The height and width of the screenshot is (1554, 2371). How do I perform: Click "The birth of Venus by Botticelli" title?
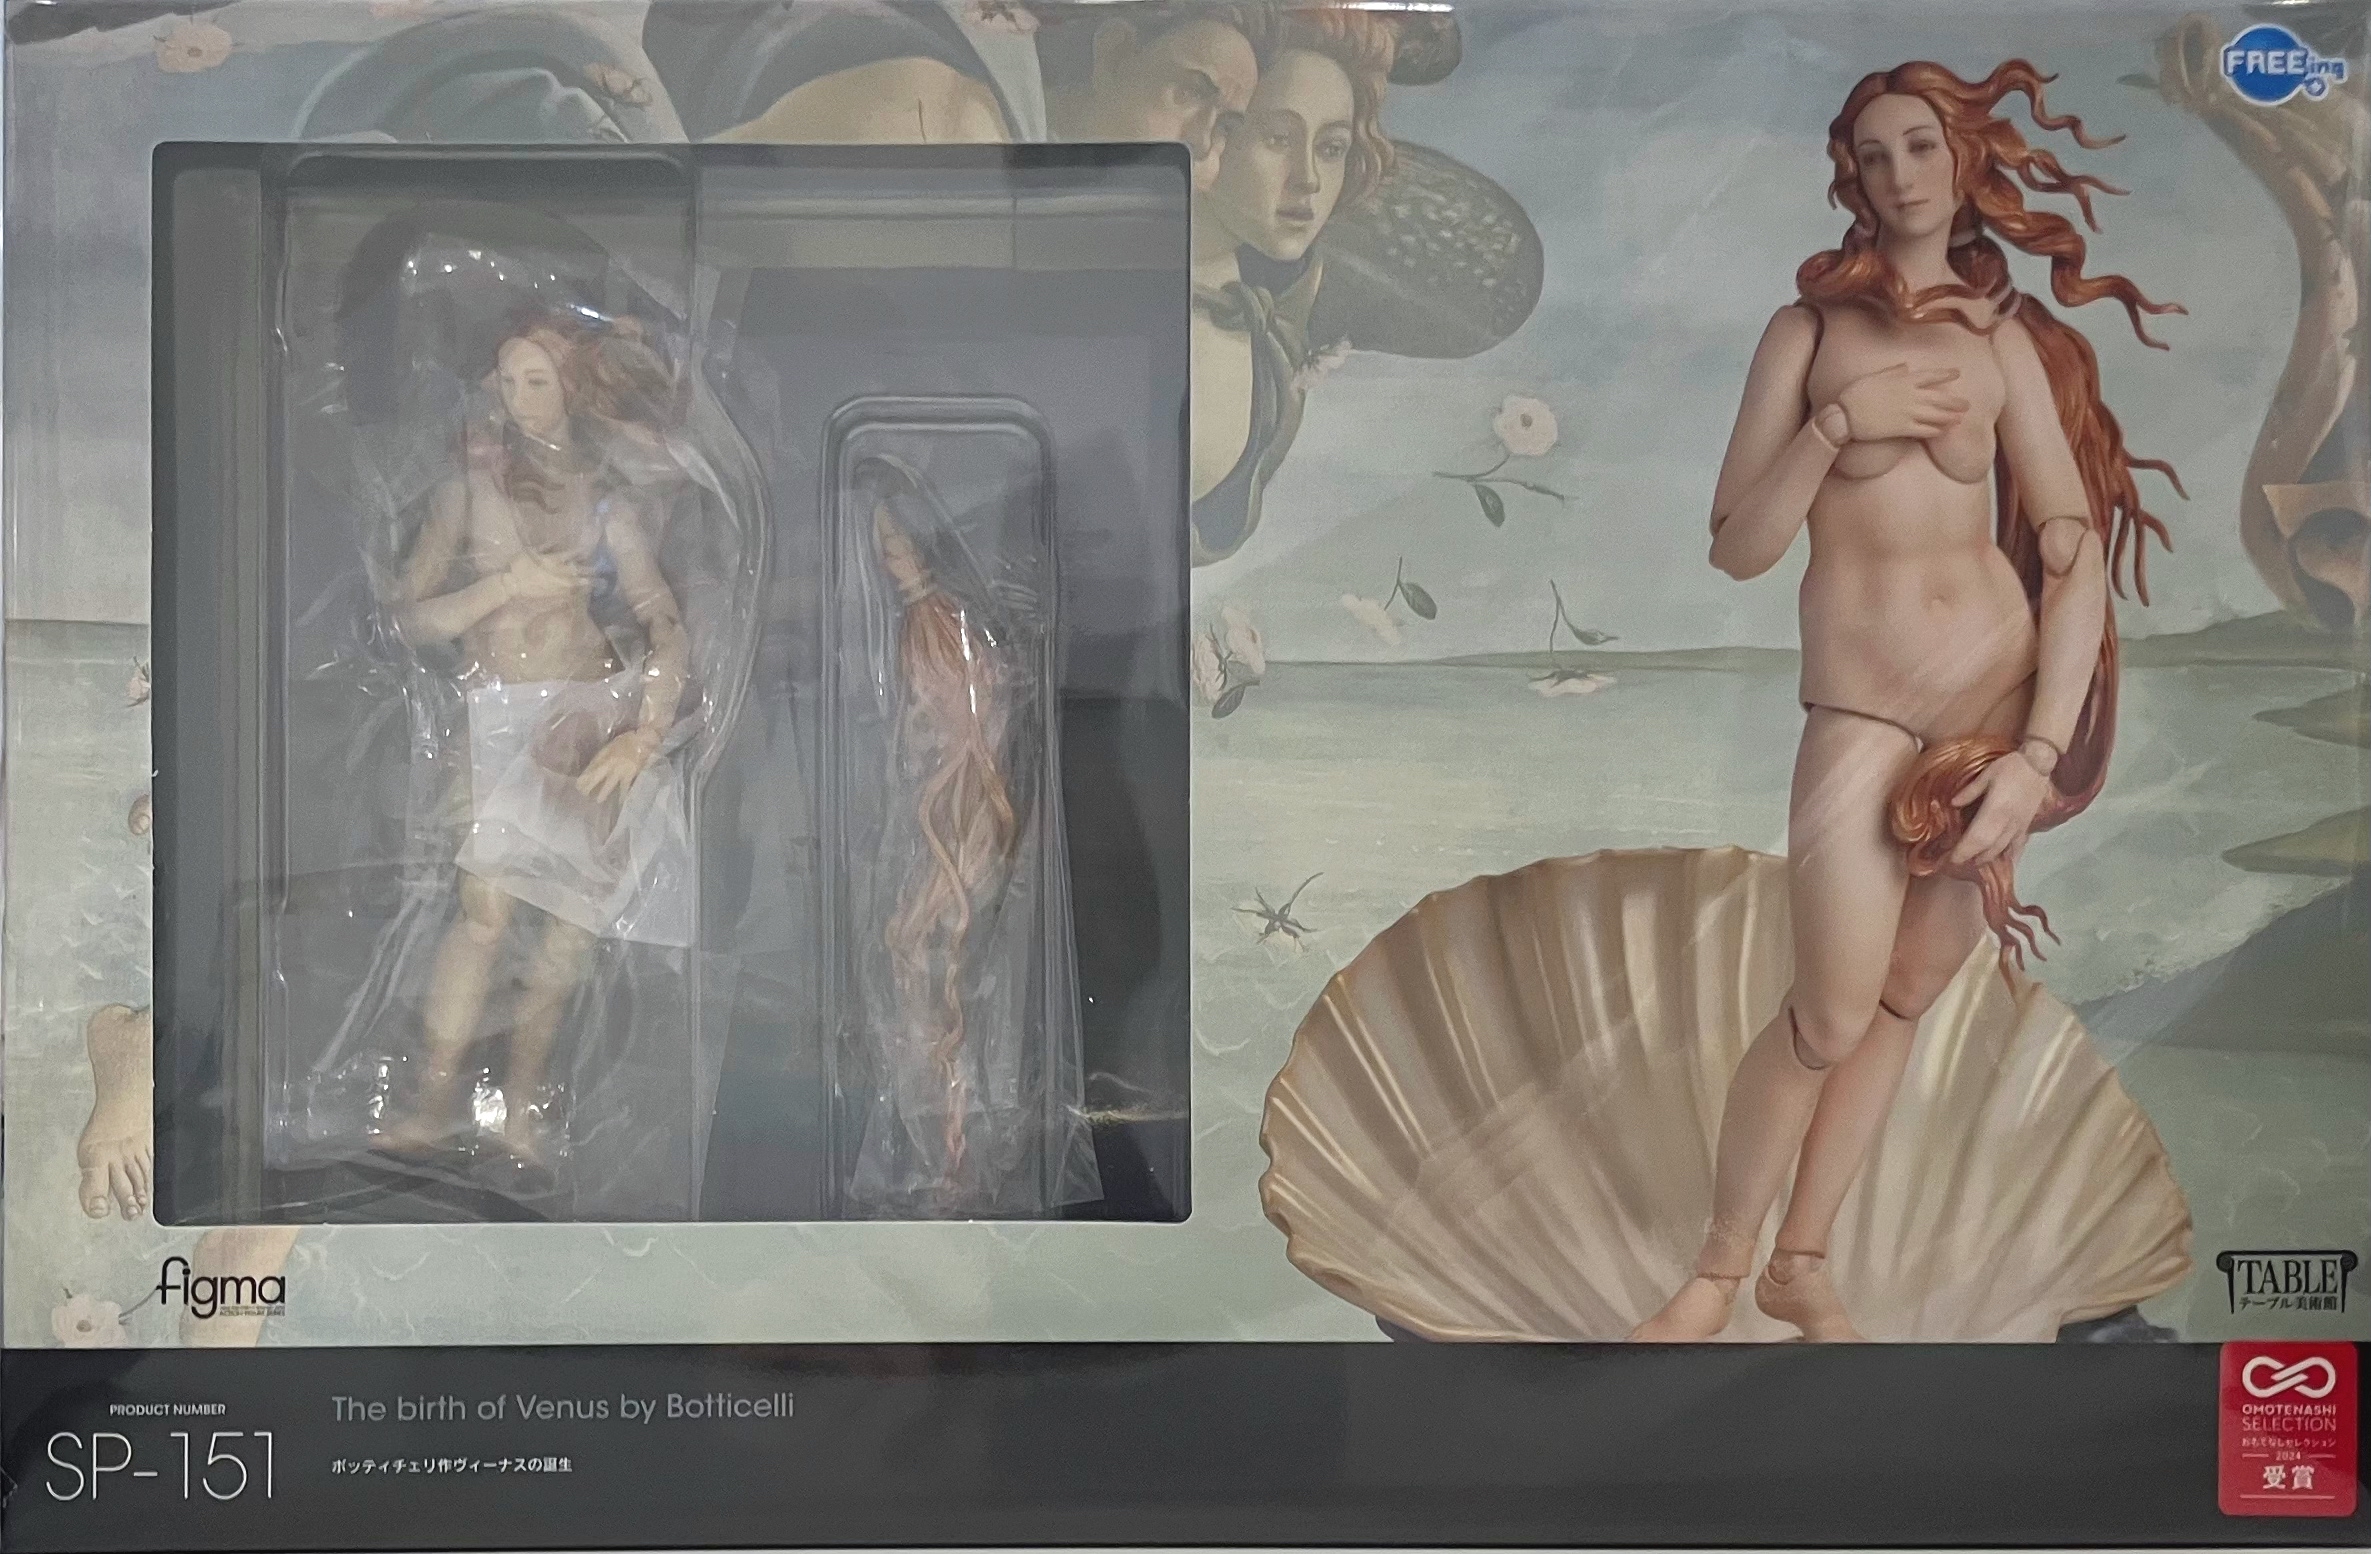[562, 1407]
